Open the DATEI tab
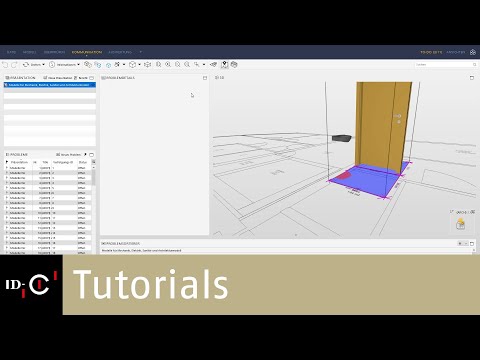The height and width of the screenshot is (360, 480). (x=11, y=52)
